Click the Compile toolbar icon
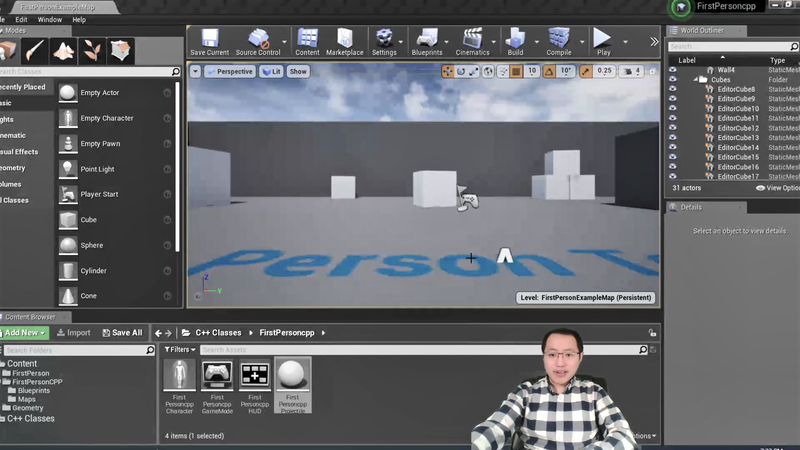This screenshot has width=800, height=450. tap(559, 42)
